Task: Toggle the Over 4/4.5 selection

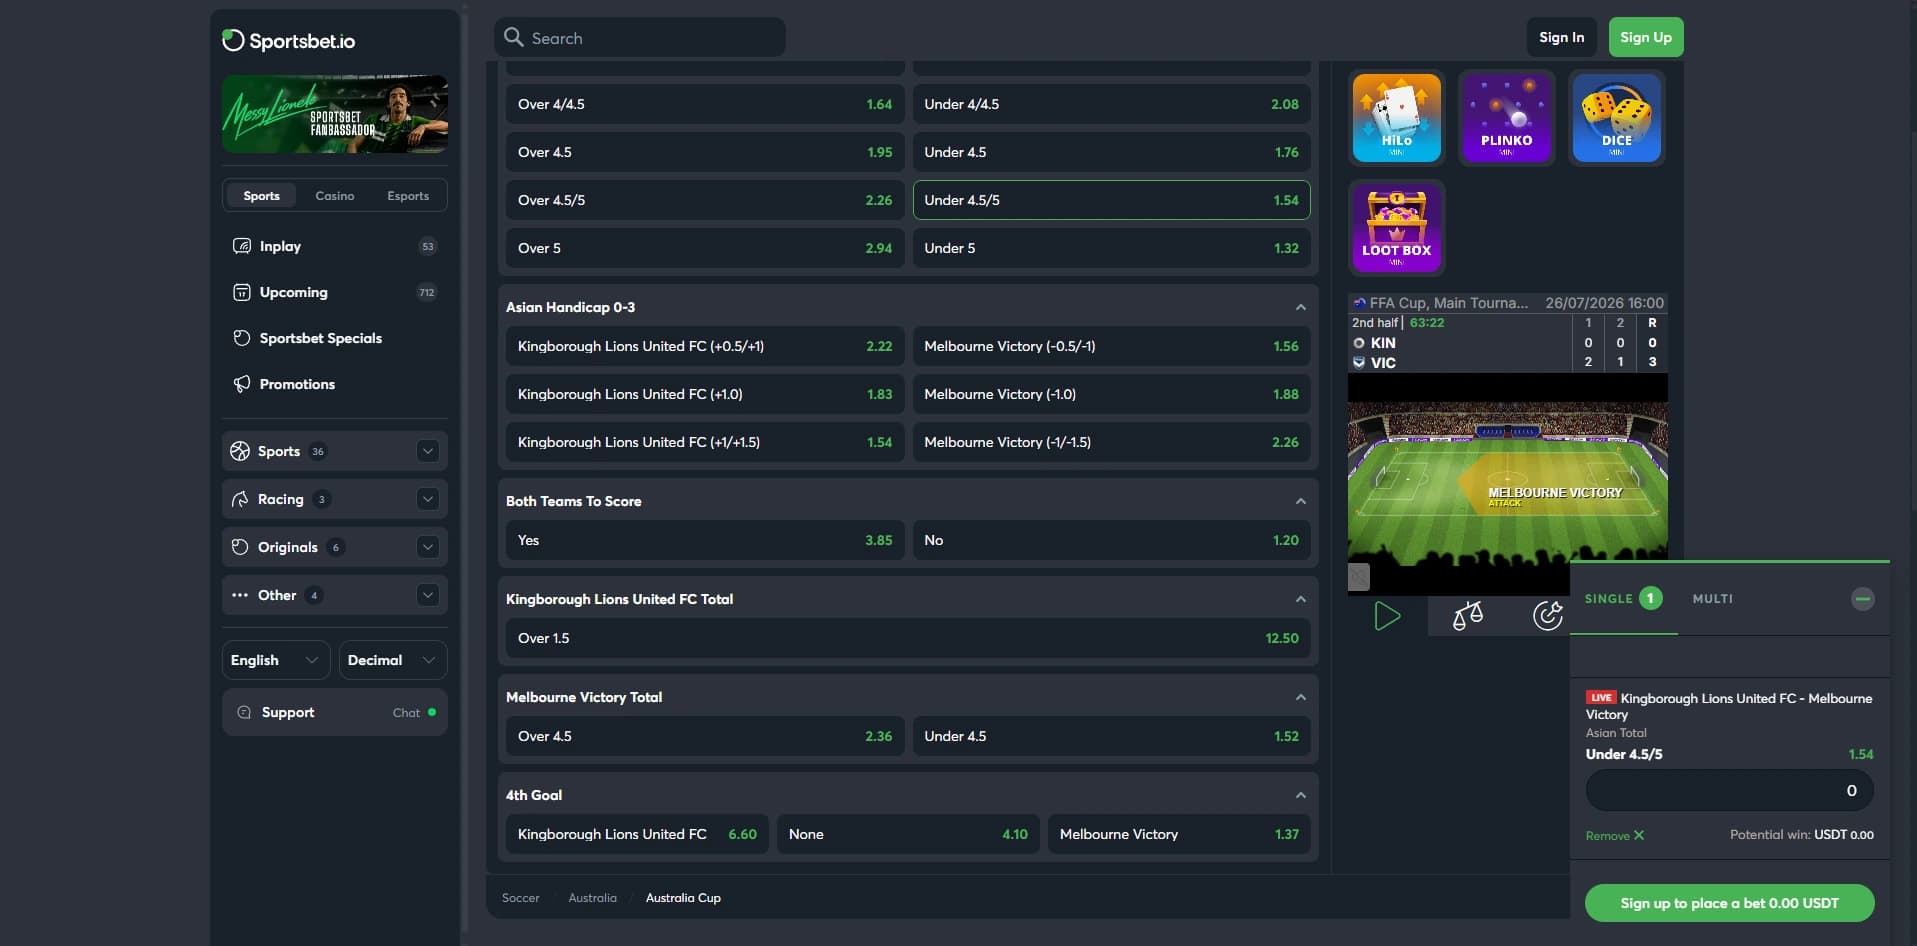Action: coord(705,104)
